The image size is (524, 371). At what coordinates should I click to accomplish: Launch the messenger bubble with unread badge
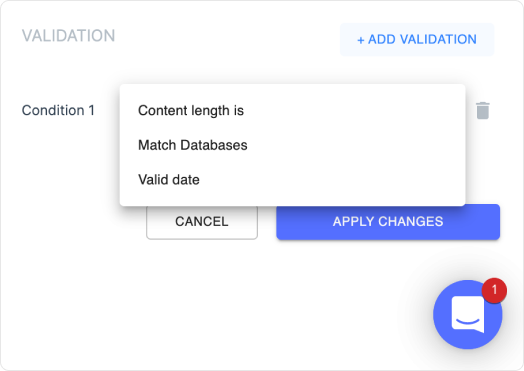pos(468,315)
